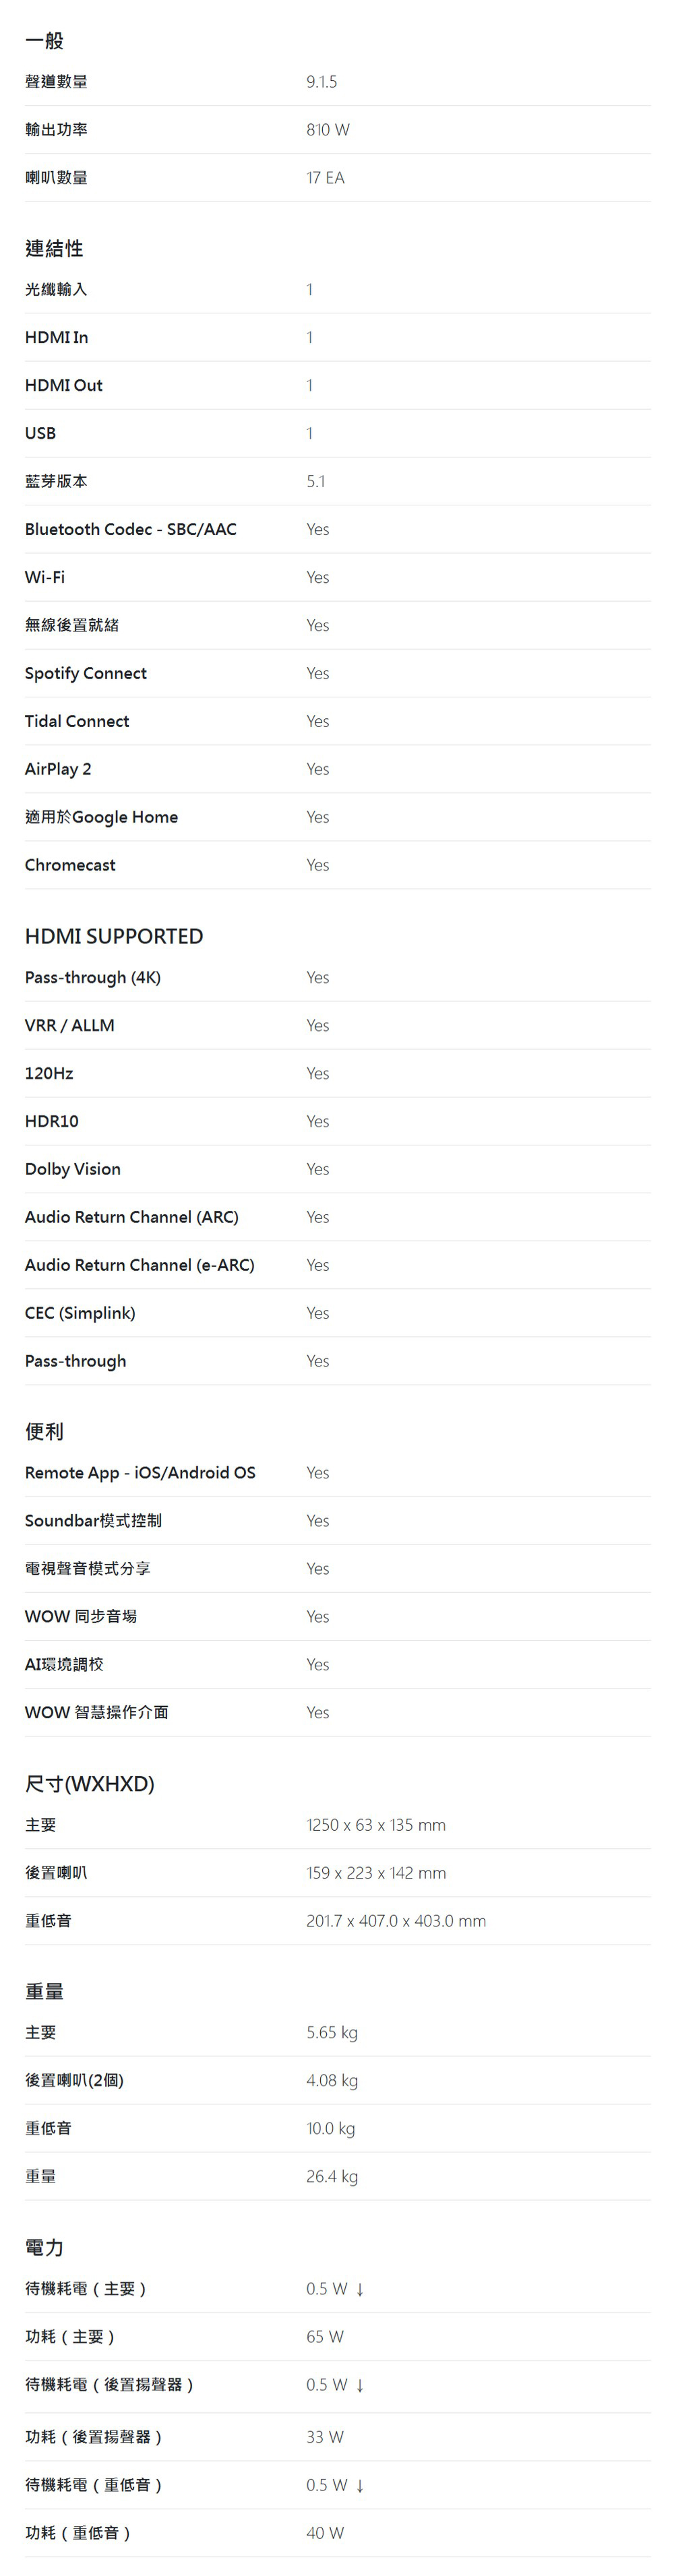Viewport: 674px width, 2576px height.
Task: Click the 1250 x 63 x 135 mm dimension
Action: pos(376,1825)
